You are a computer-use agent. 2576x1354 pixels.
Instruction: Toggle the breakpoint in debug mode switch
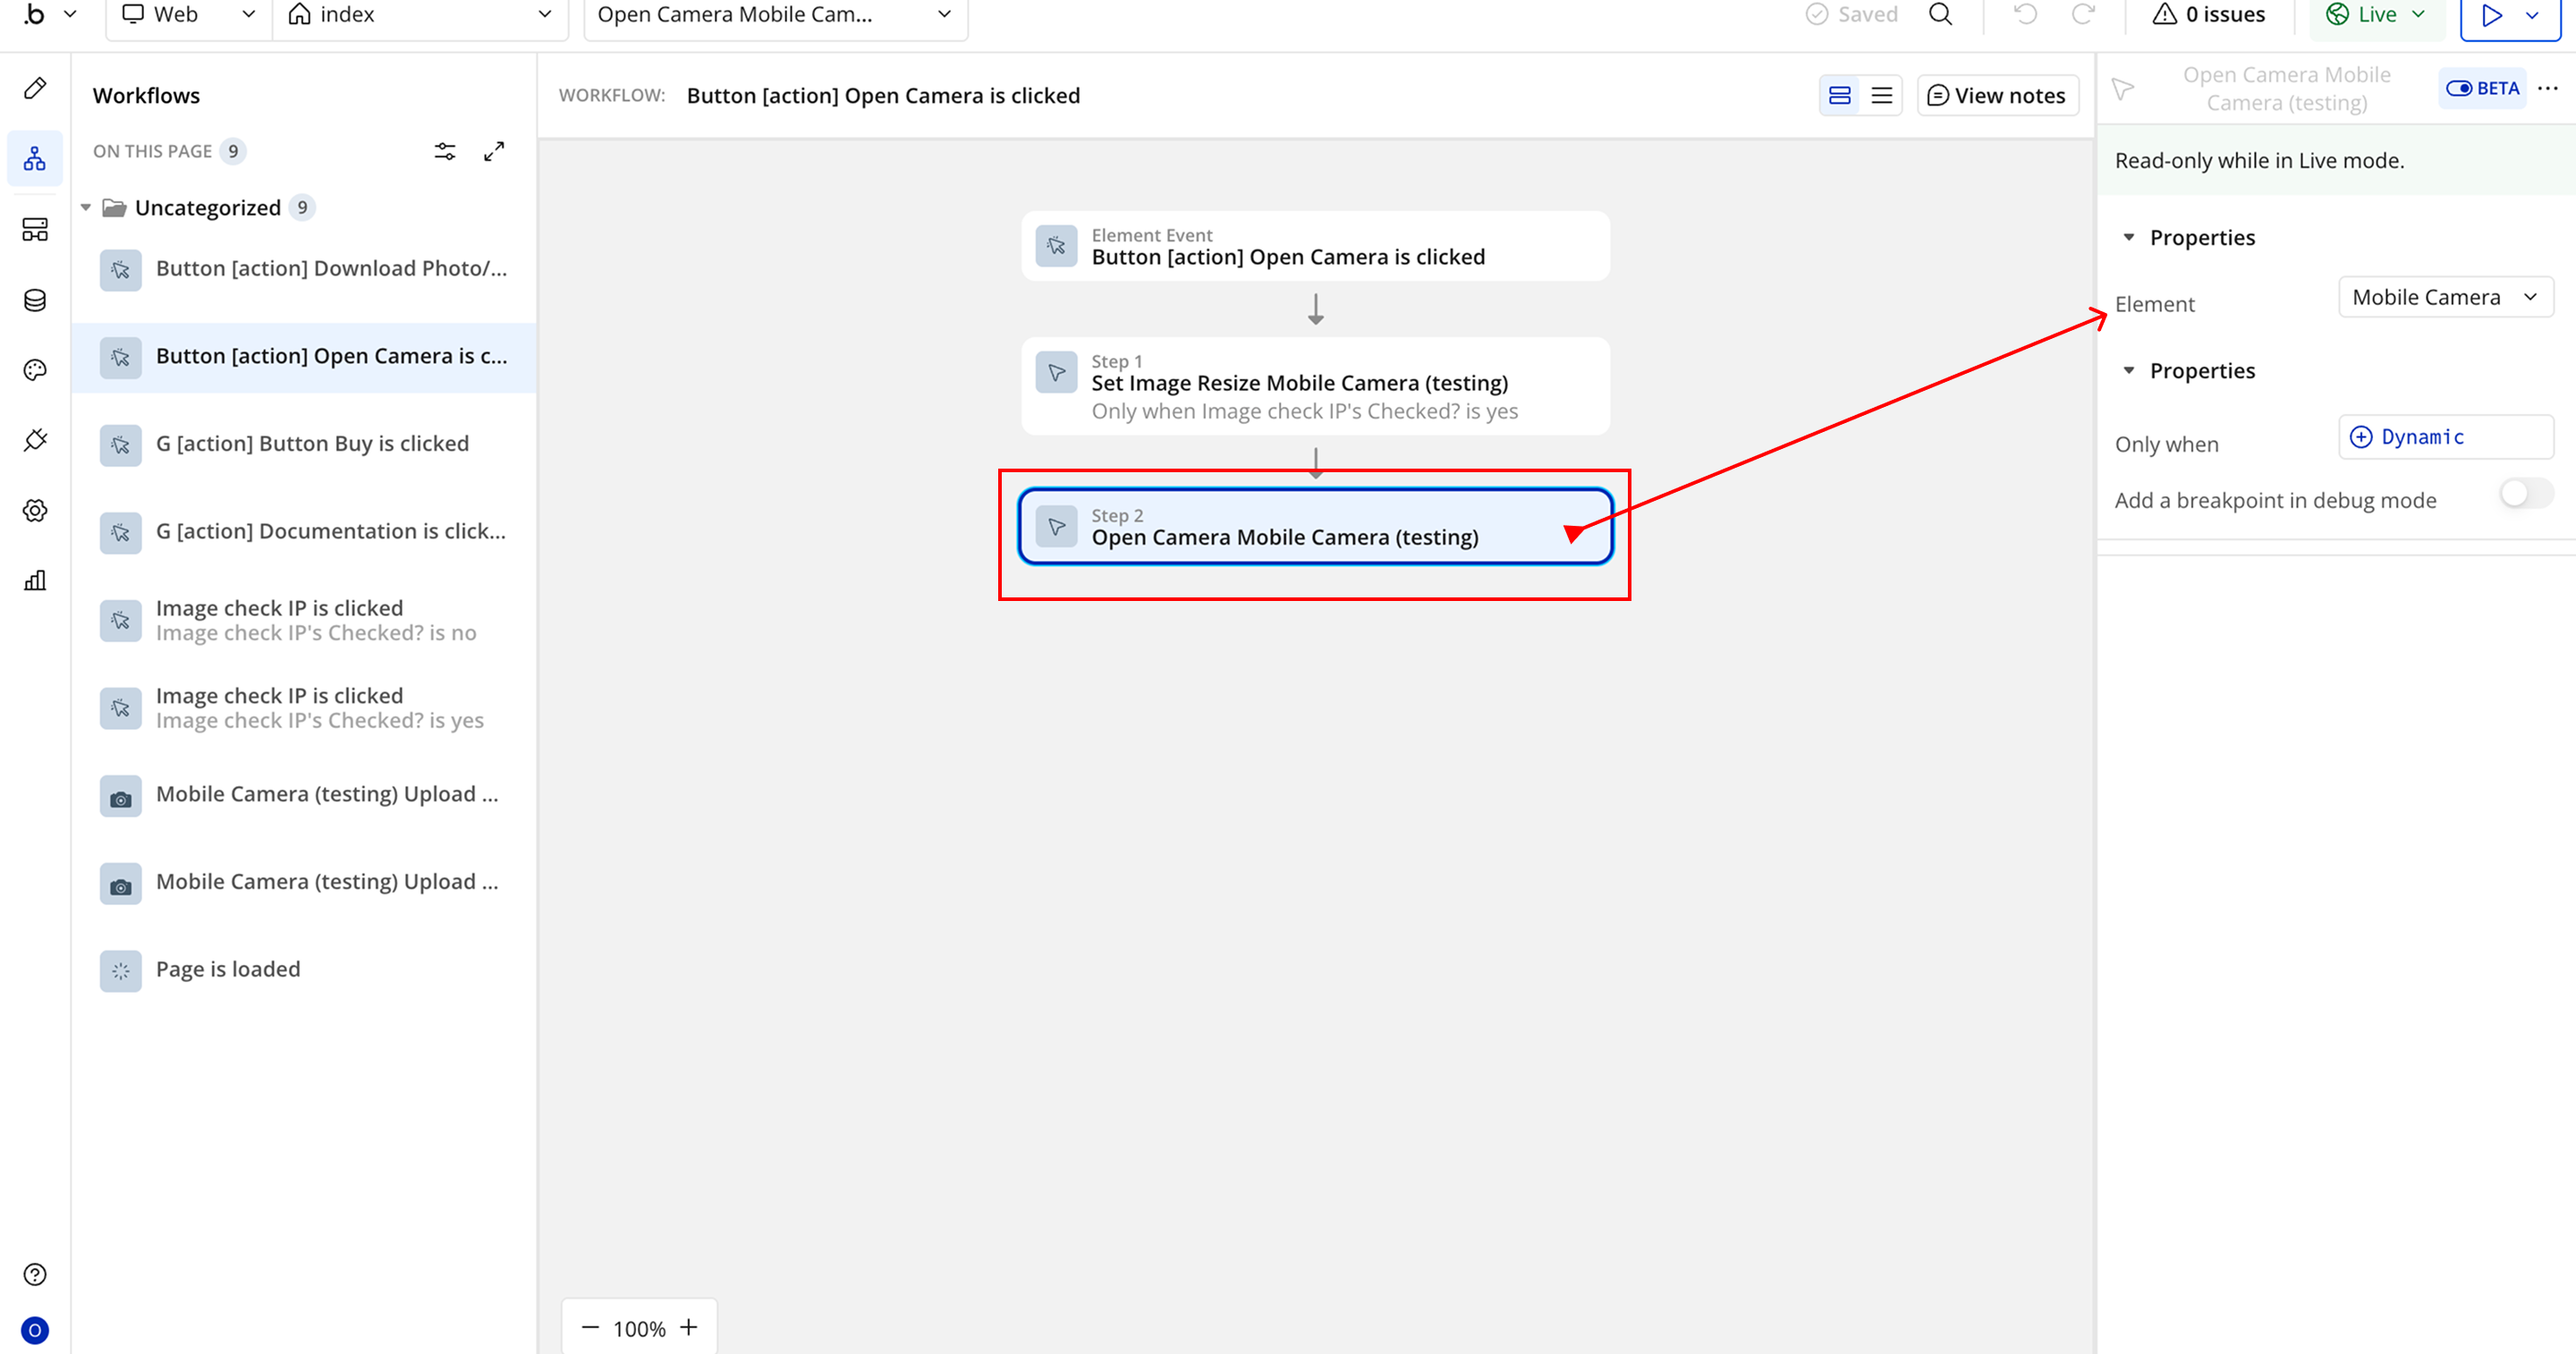click(2525, 494)
